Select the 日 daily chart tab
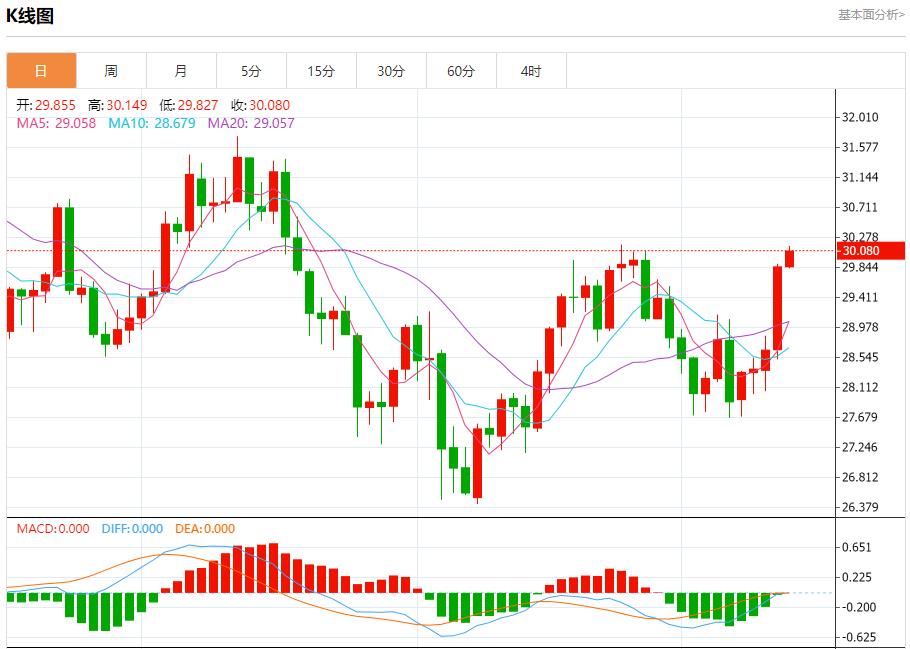The image size is (910, 649). [41, 71]
